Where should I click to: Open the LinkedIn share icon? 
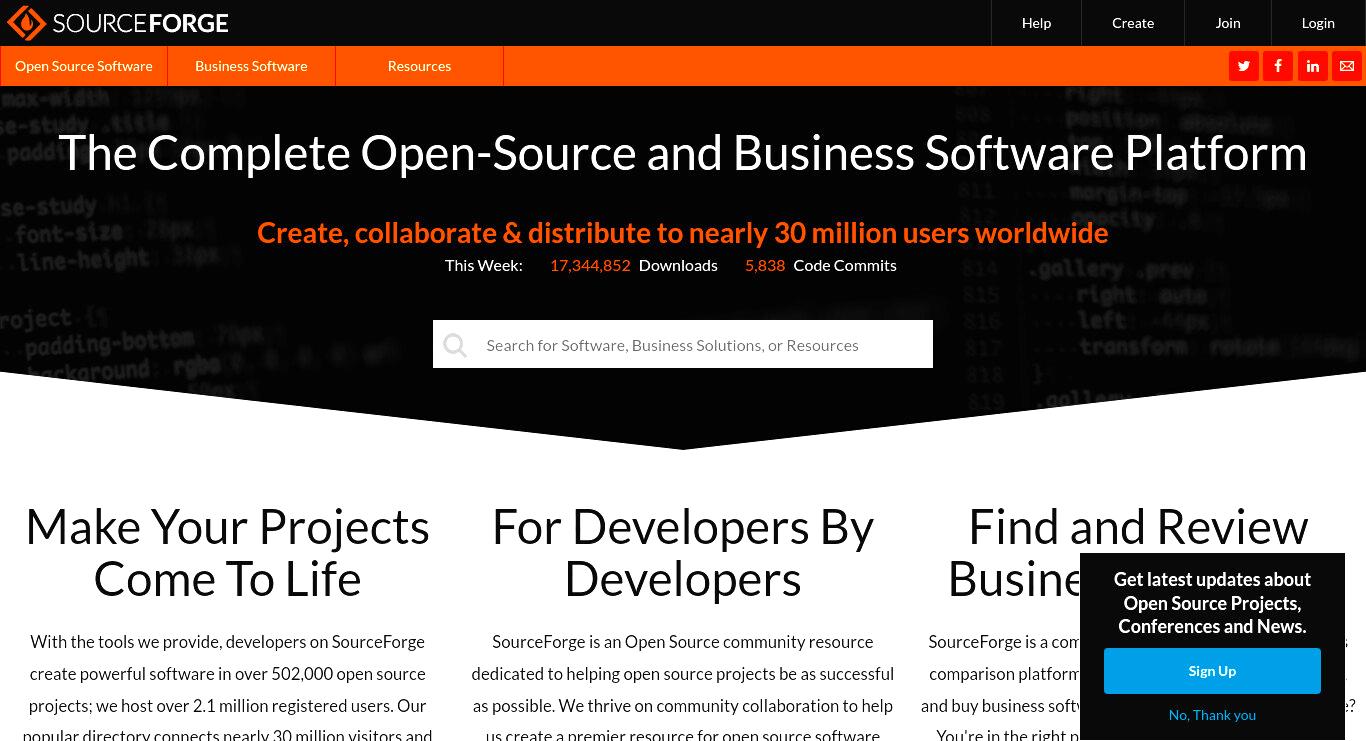[1313, 66]
